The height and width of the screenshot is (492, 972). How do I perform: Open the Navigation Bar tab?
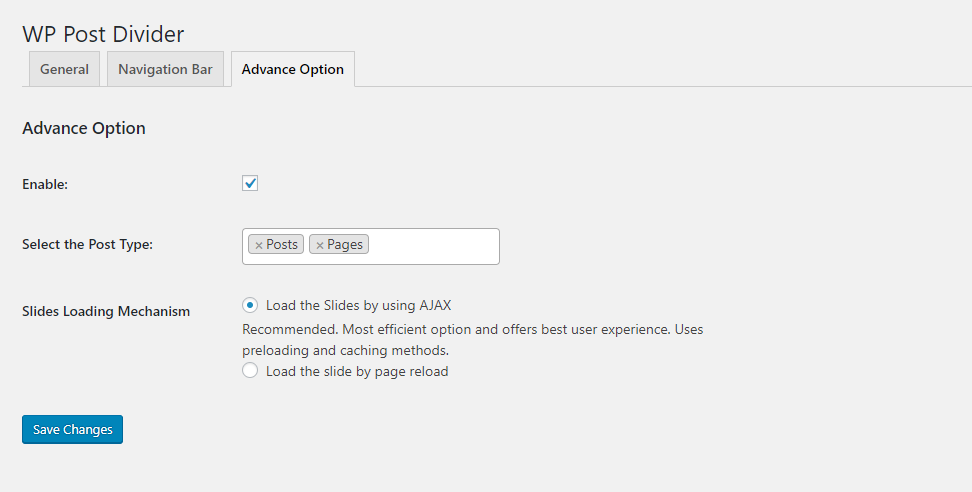pyautogui.click(x=165, y=70)
